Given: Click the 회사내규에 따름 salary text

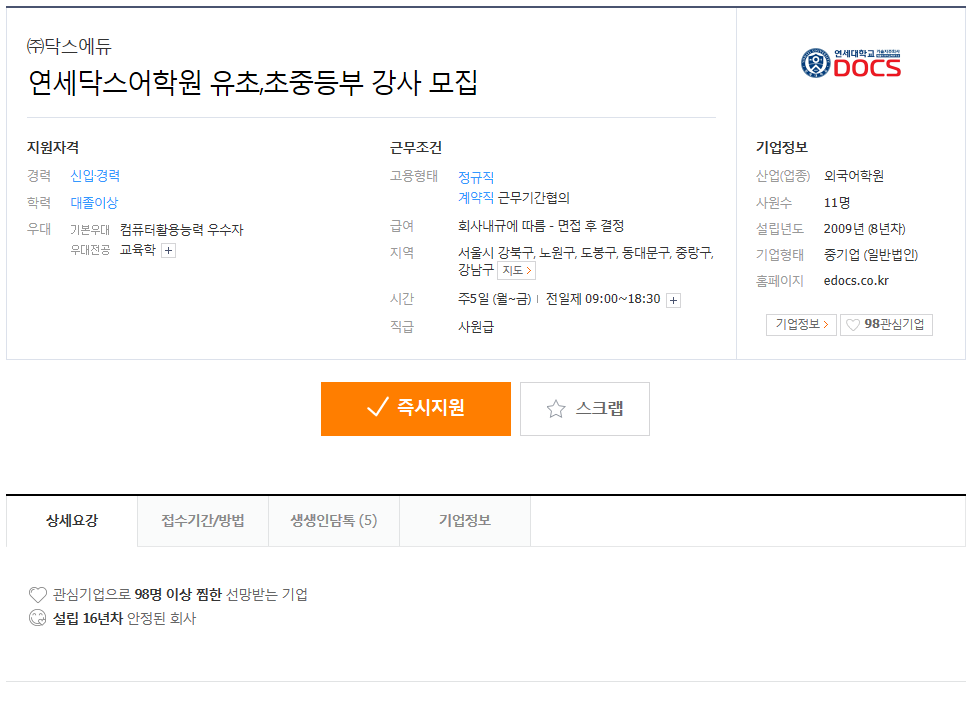Looking at the screenshot, I should coord(541,226).
